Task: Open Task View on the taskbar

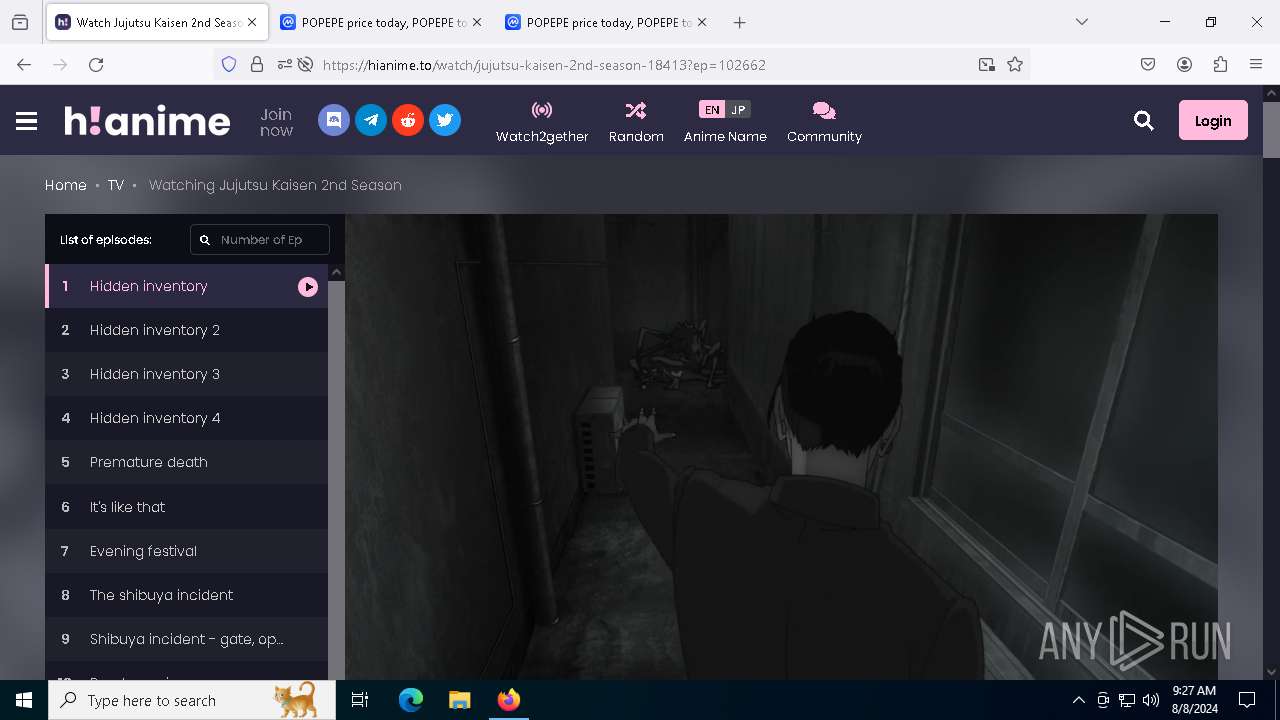Action: coord(360,700)
